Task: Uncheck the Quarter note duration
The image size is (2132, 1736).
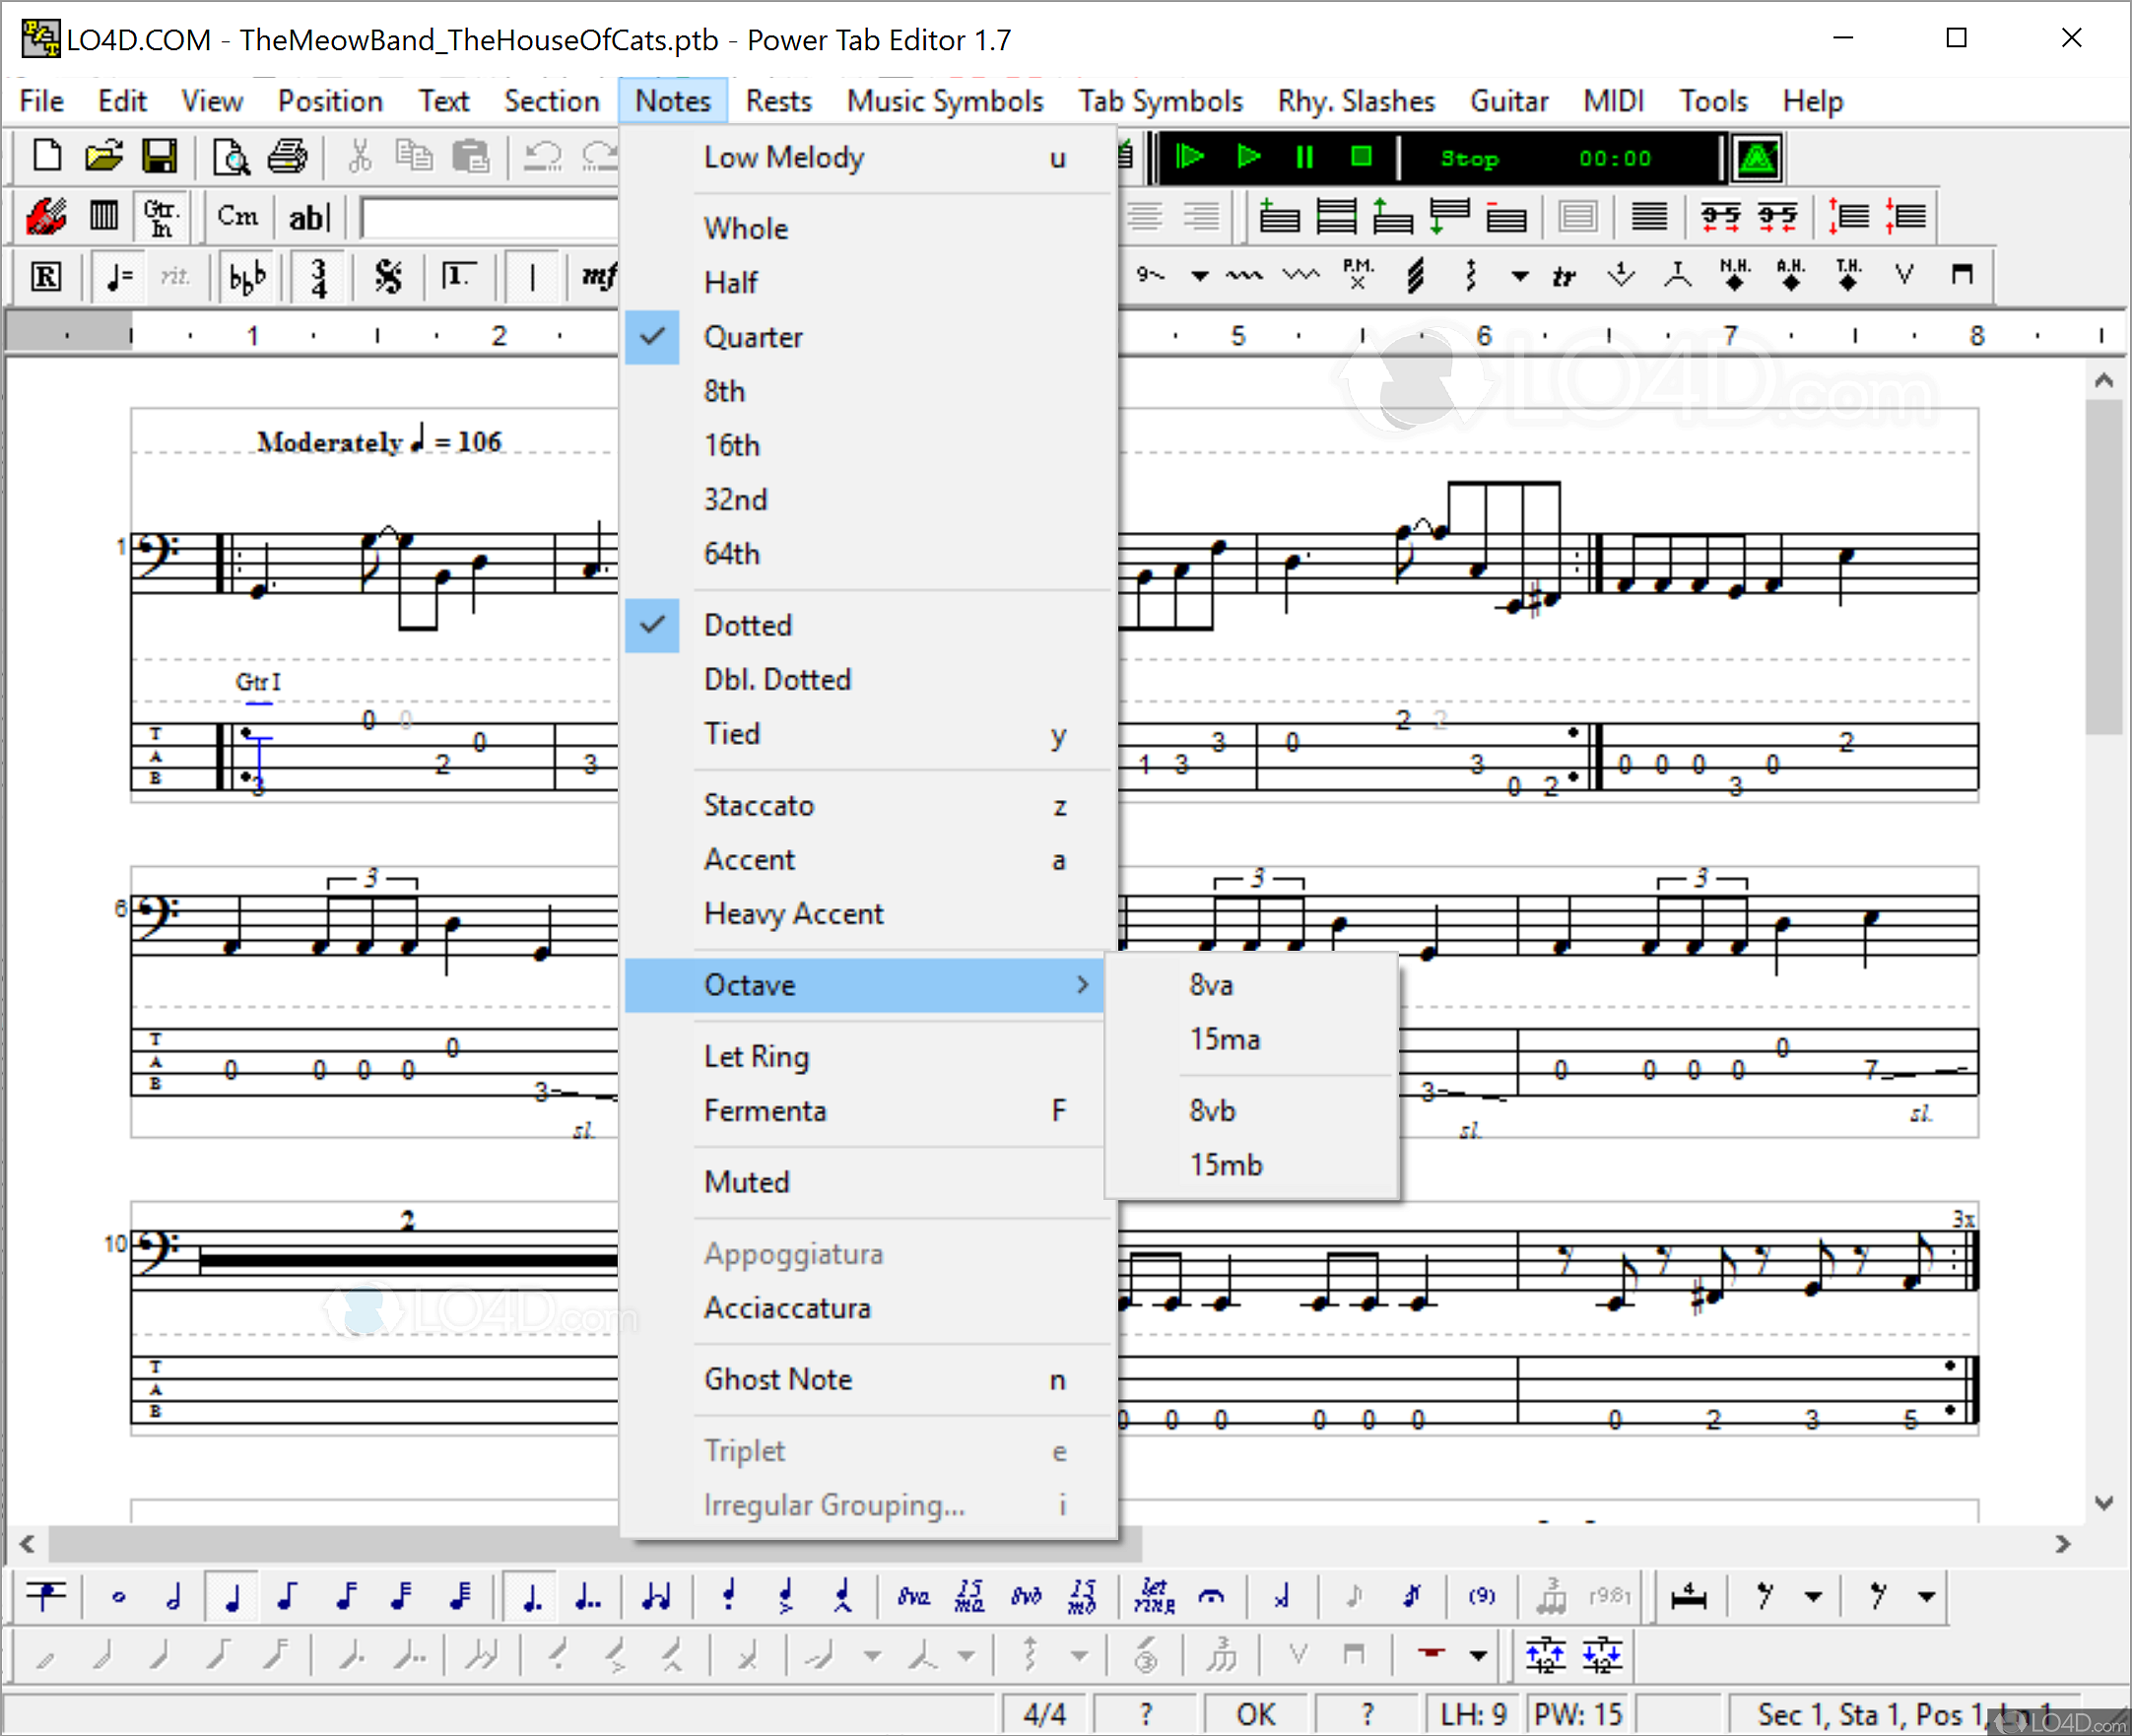Action: (x=753, y=337)
